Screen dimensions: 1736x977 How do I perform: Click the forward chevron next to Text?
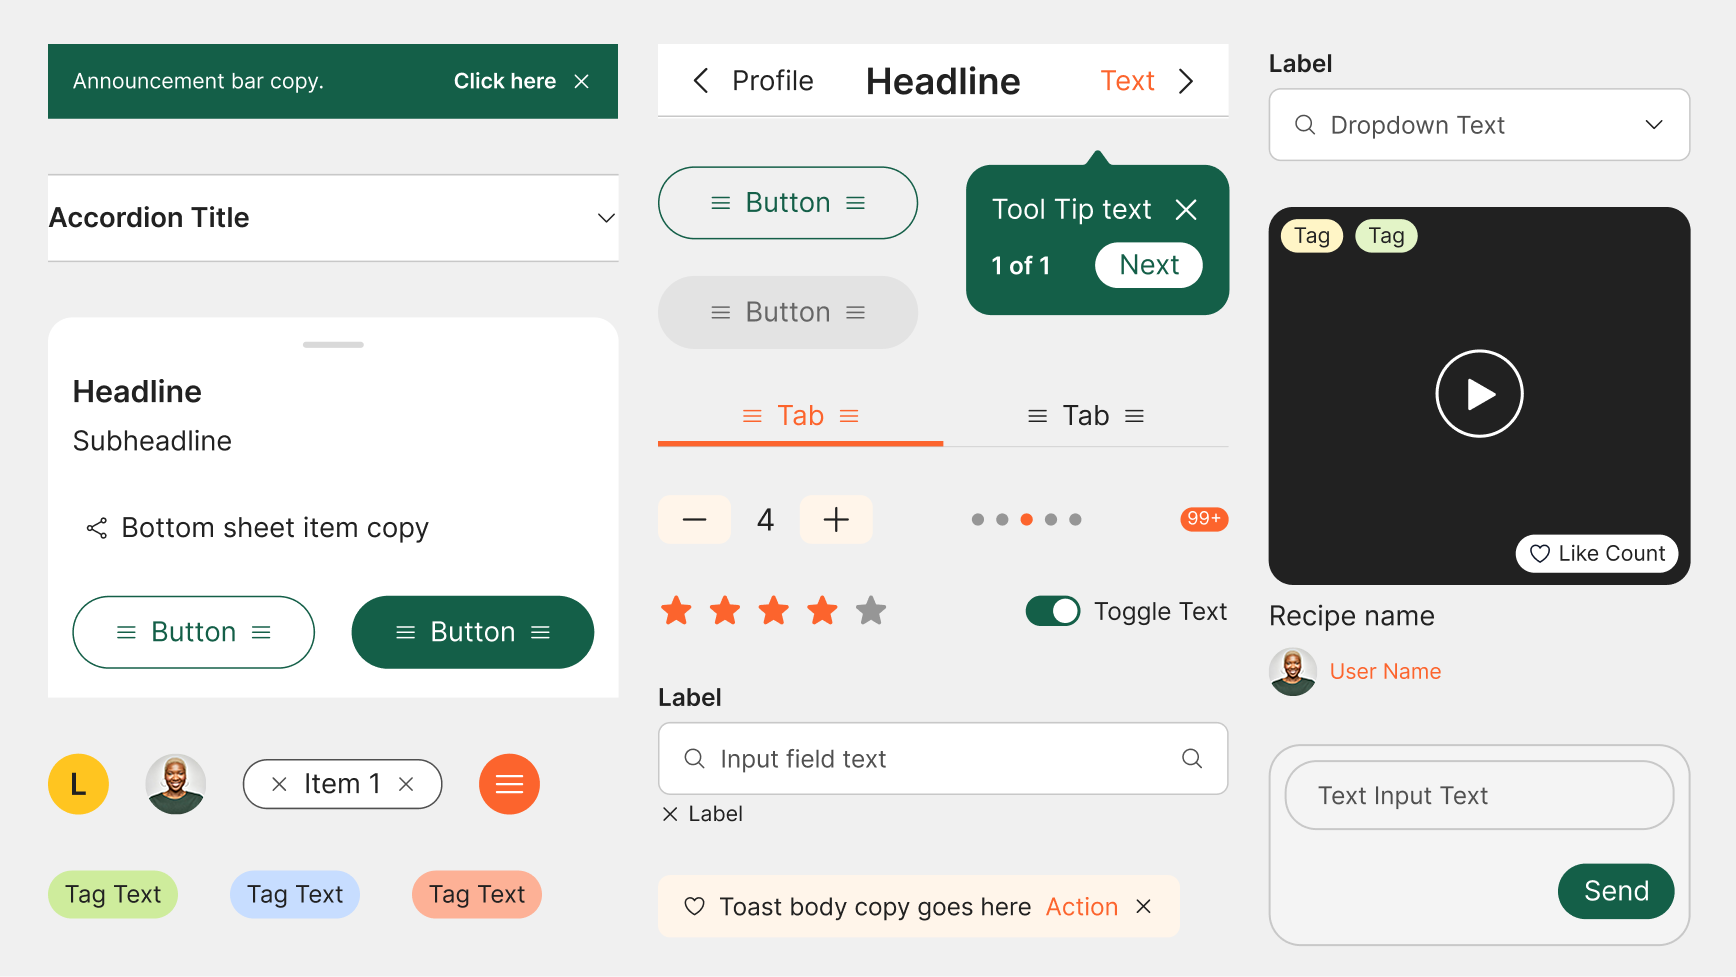coord(1186,81)
